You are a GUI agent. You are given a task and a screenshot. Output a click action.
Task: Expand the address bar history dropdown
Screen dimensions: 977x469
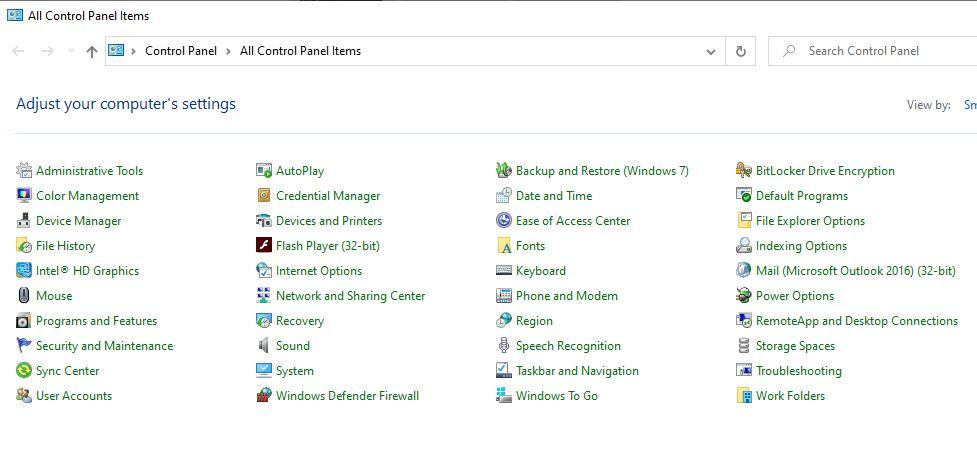(x=711, y=51)
